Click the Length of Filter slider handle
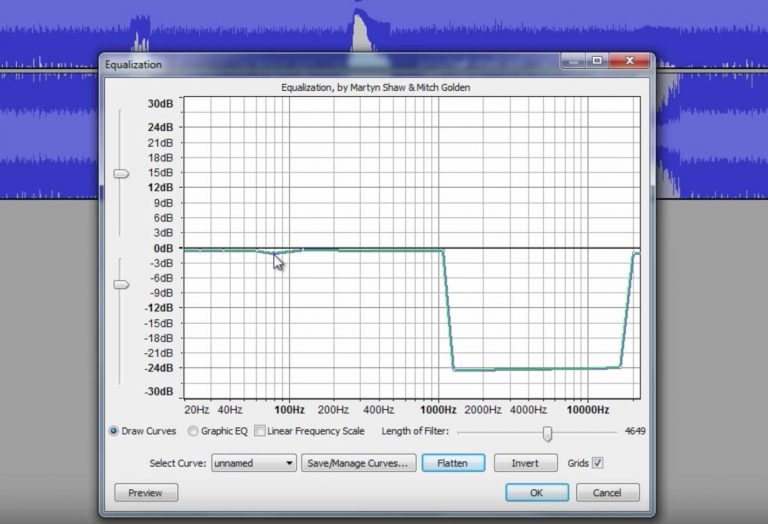This screenshot has width=768, height=524. pos(548,433)
